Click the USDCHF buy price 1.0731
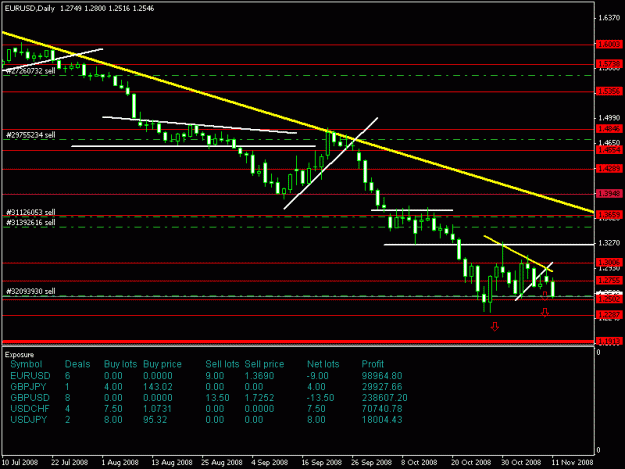The image size is (625, 469). click(157, 409)
